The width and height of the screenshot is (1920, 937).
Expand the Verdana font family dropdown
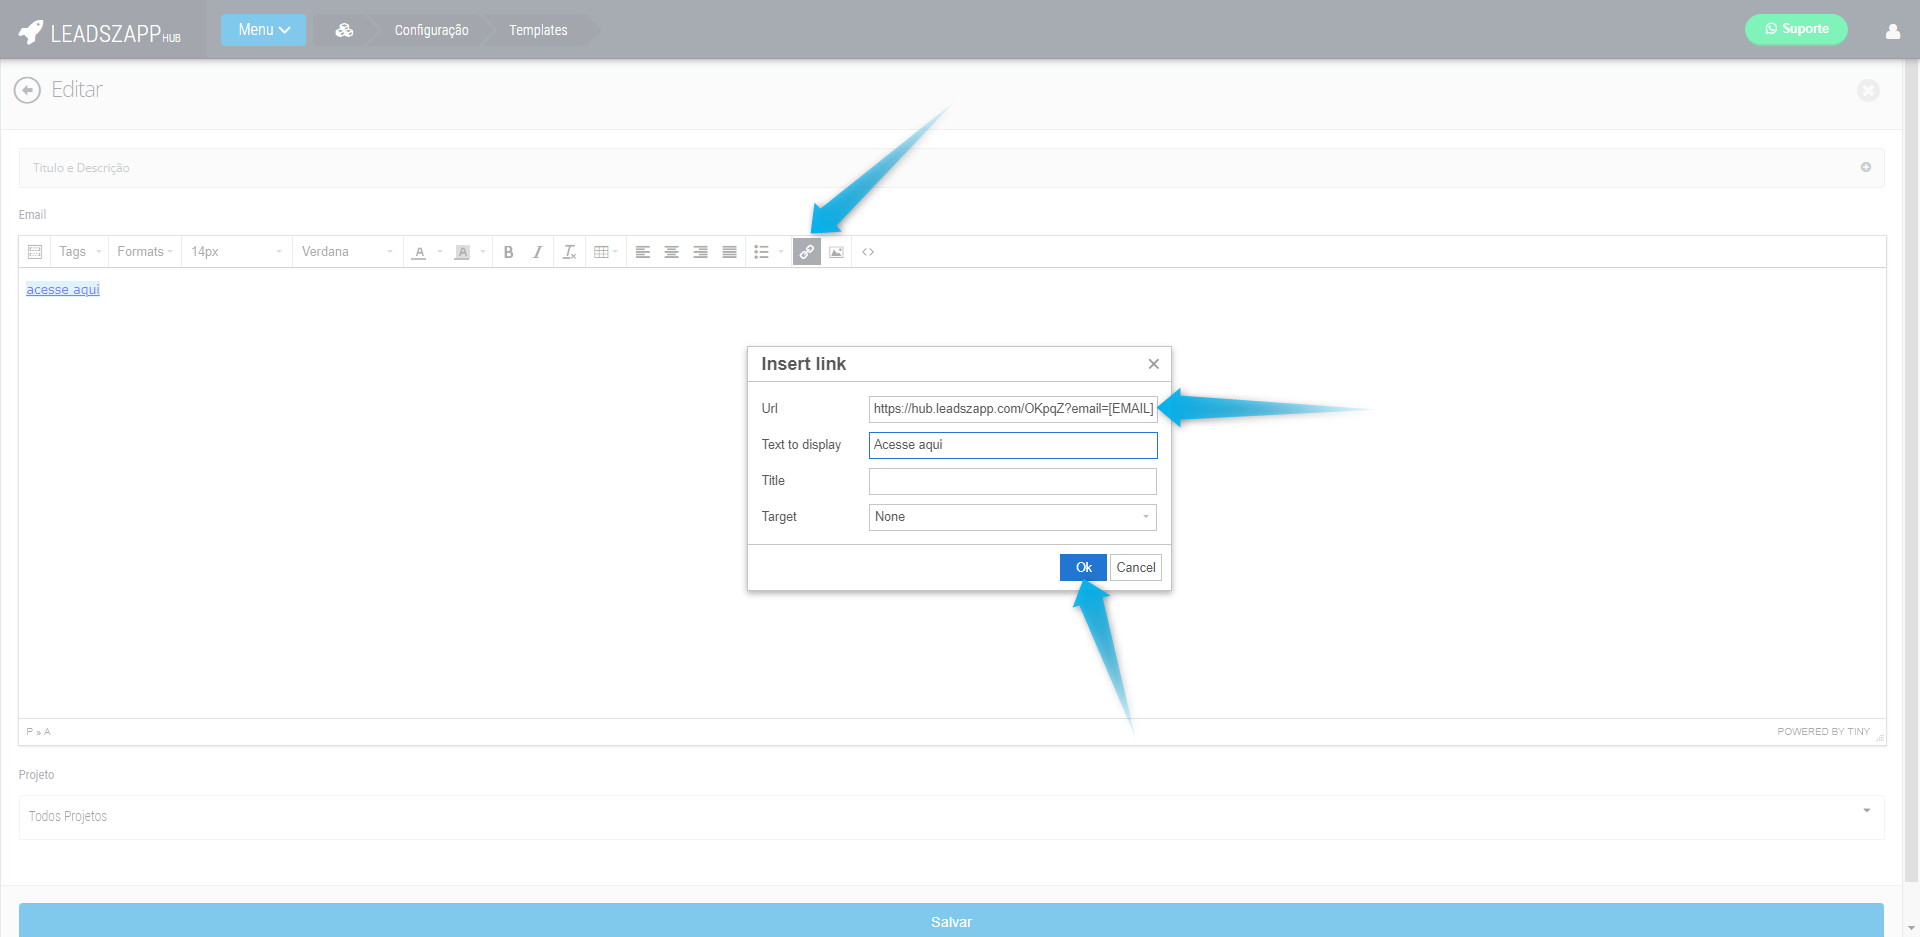coord(347,252)
